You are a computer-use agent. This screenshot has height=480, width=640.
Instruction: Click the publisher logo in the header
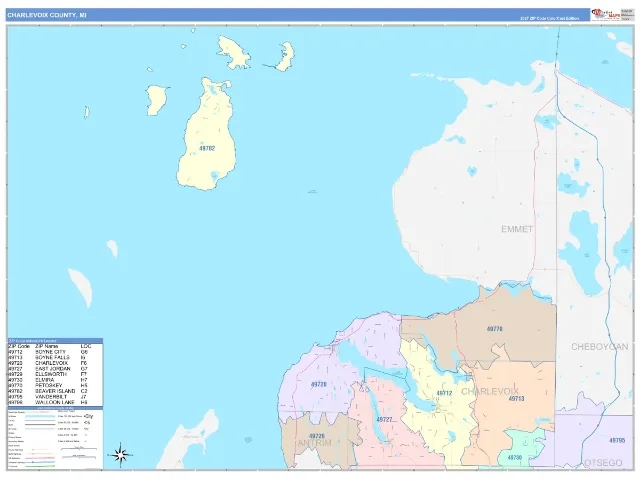[x=606, y=14]
